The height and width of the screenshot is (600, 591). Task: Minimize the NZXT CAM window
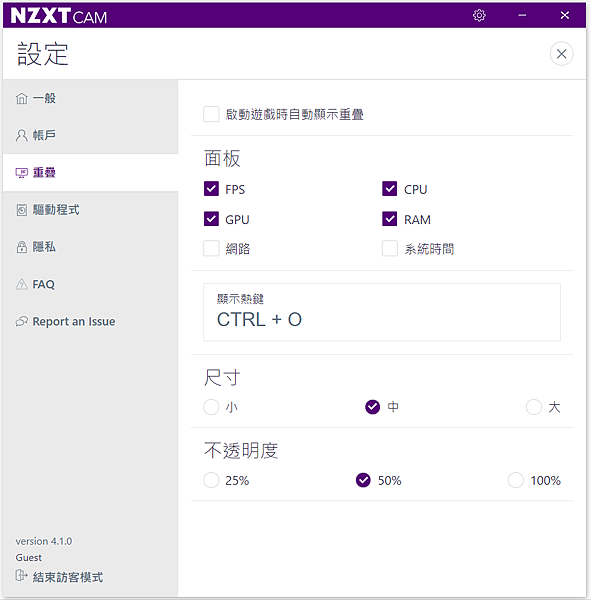click(x=522, y=15)
